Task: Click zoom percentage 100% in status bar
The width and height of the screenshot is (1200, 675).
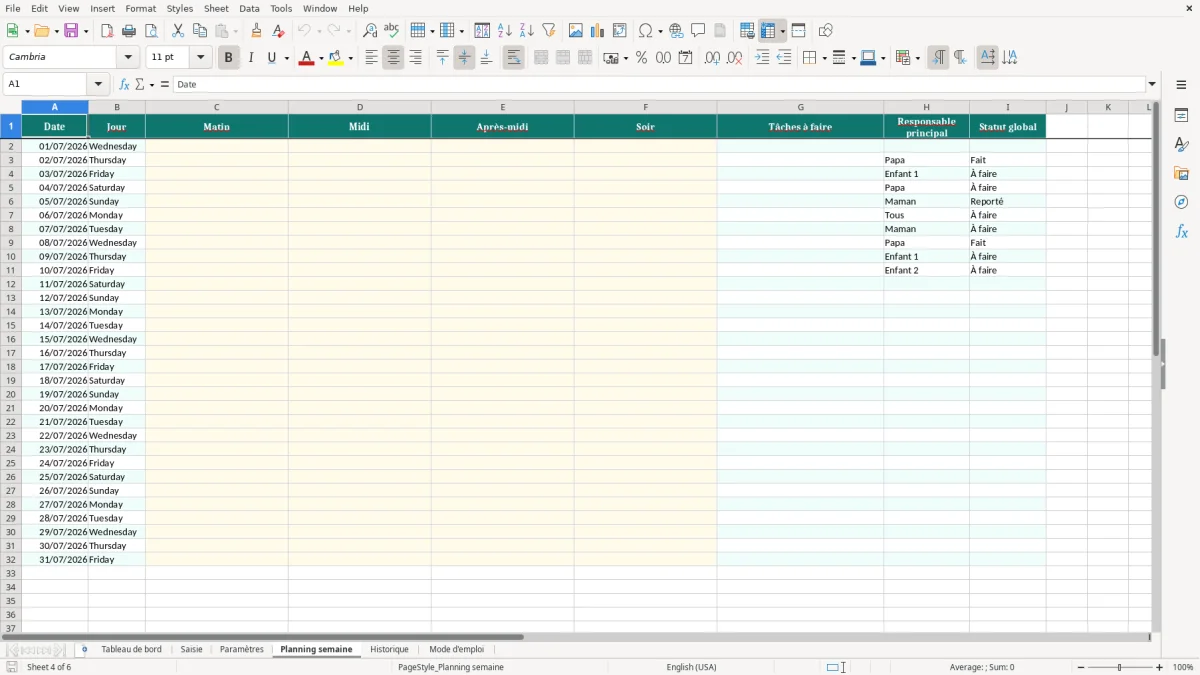Action: coord(1183,667)
